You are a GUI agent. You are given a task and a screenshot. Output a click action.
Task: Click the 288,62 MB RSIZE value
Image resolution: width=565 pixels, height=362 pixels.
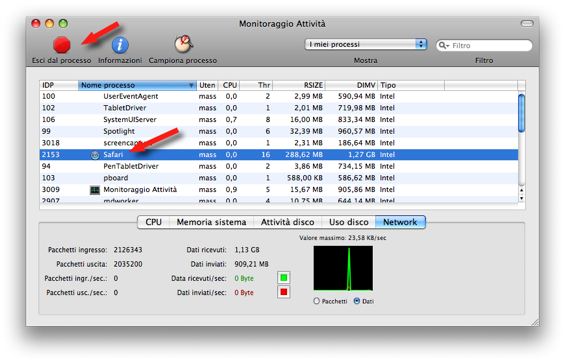click(x=304, y=155)
